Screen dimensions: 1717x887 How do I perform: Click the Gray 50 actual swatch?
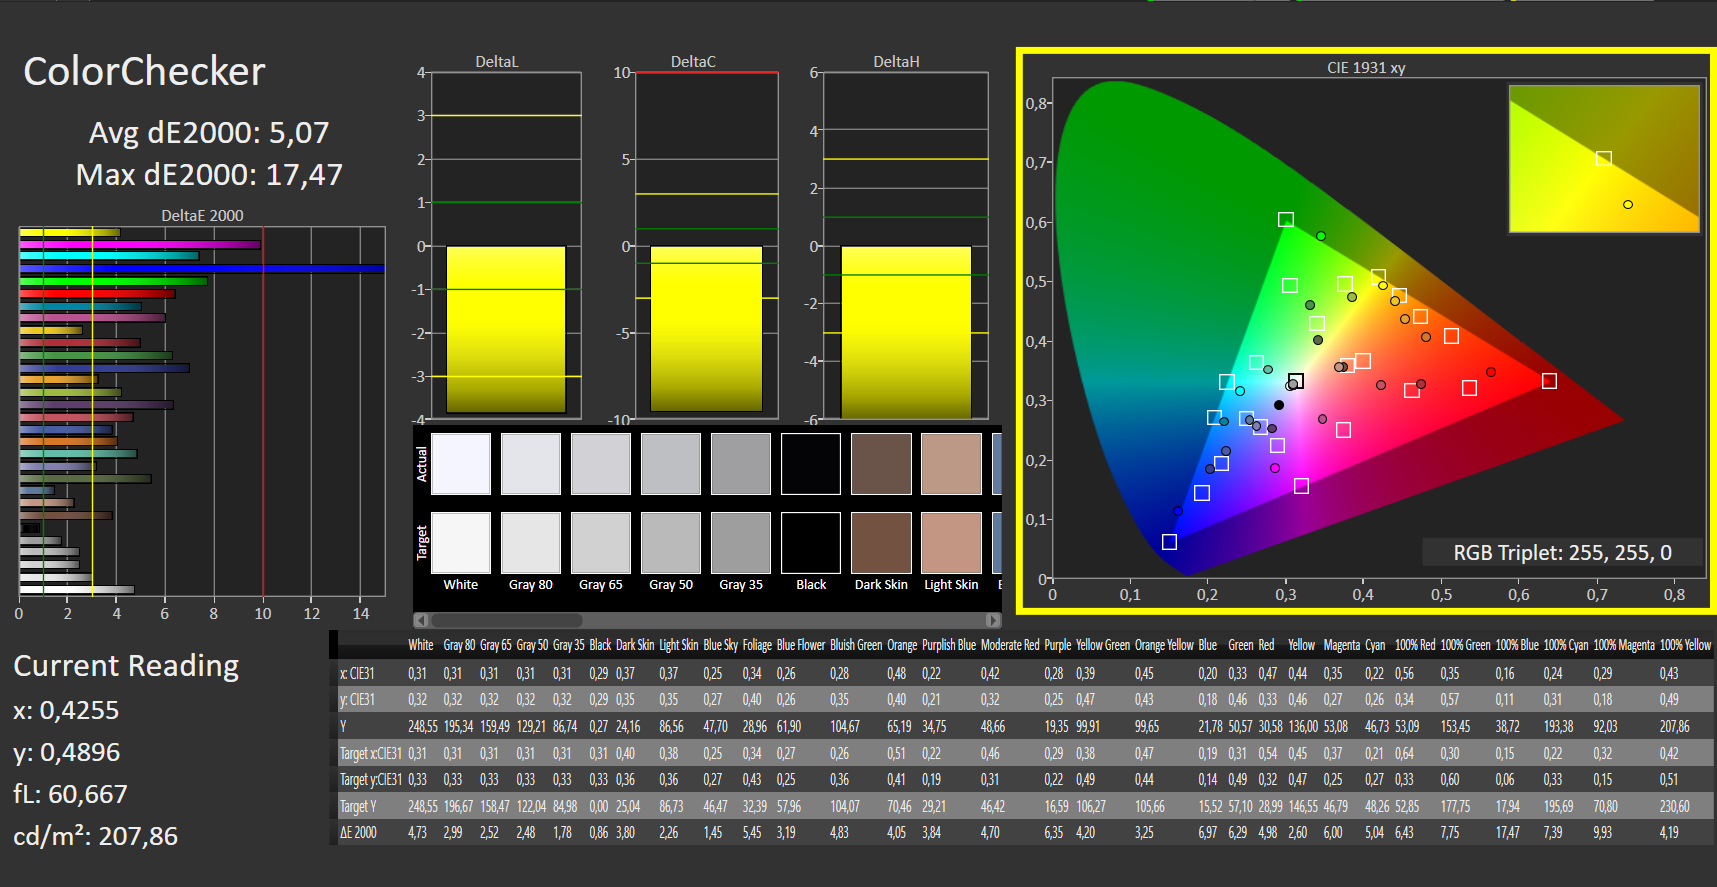671,464
